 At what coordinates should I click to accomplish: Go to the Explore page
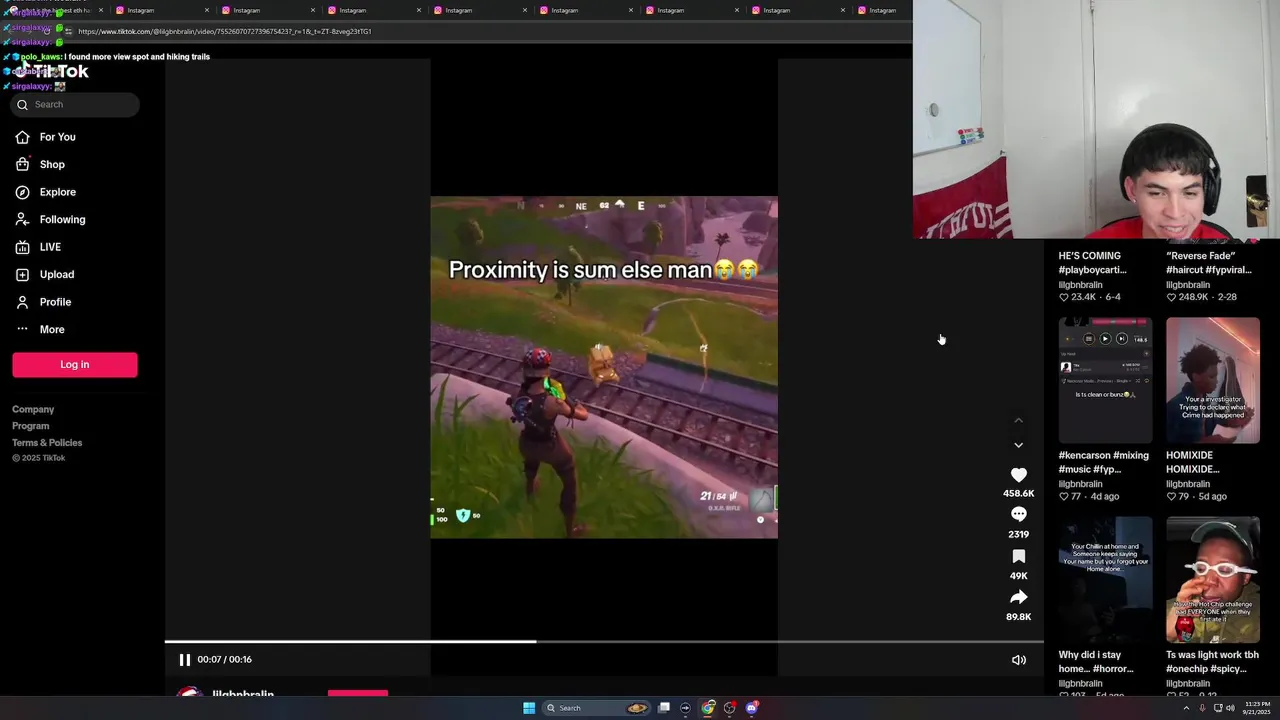(57, 192)
